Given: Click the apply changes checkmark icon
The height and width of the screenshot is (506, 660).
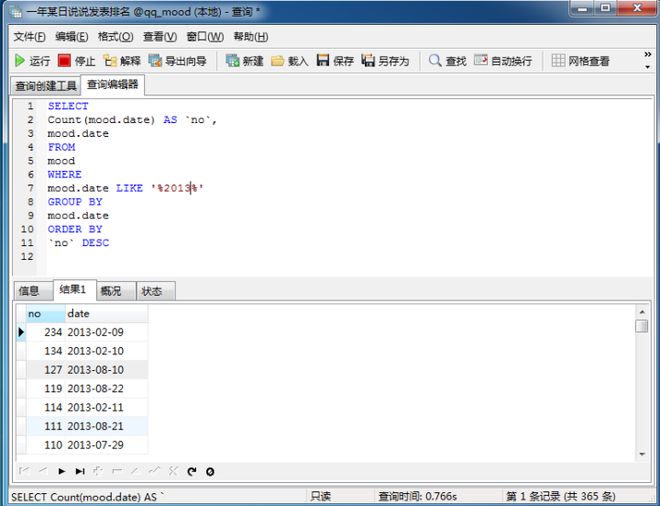Looking at the screenshot, I should tap(154, 471).
